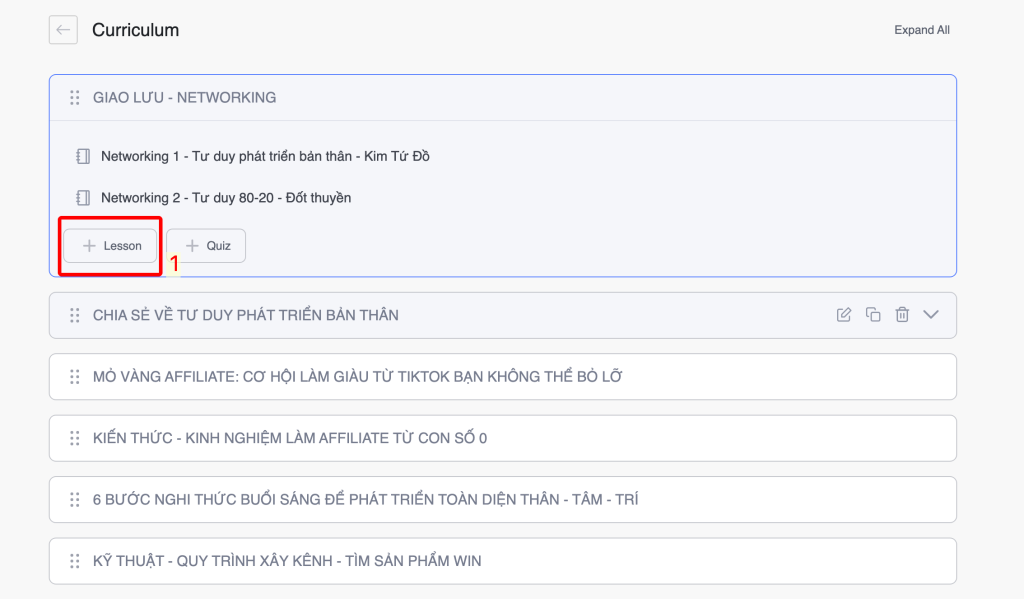Add a new Lesson to Networking section
The image size is (1024, 599).
[110, 246]
